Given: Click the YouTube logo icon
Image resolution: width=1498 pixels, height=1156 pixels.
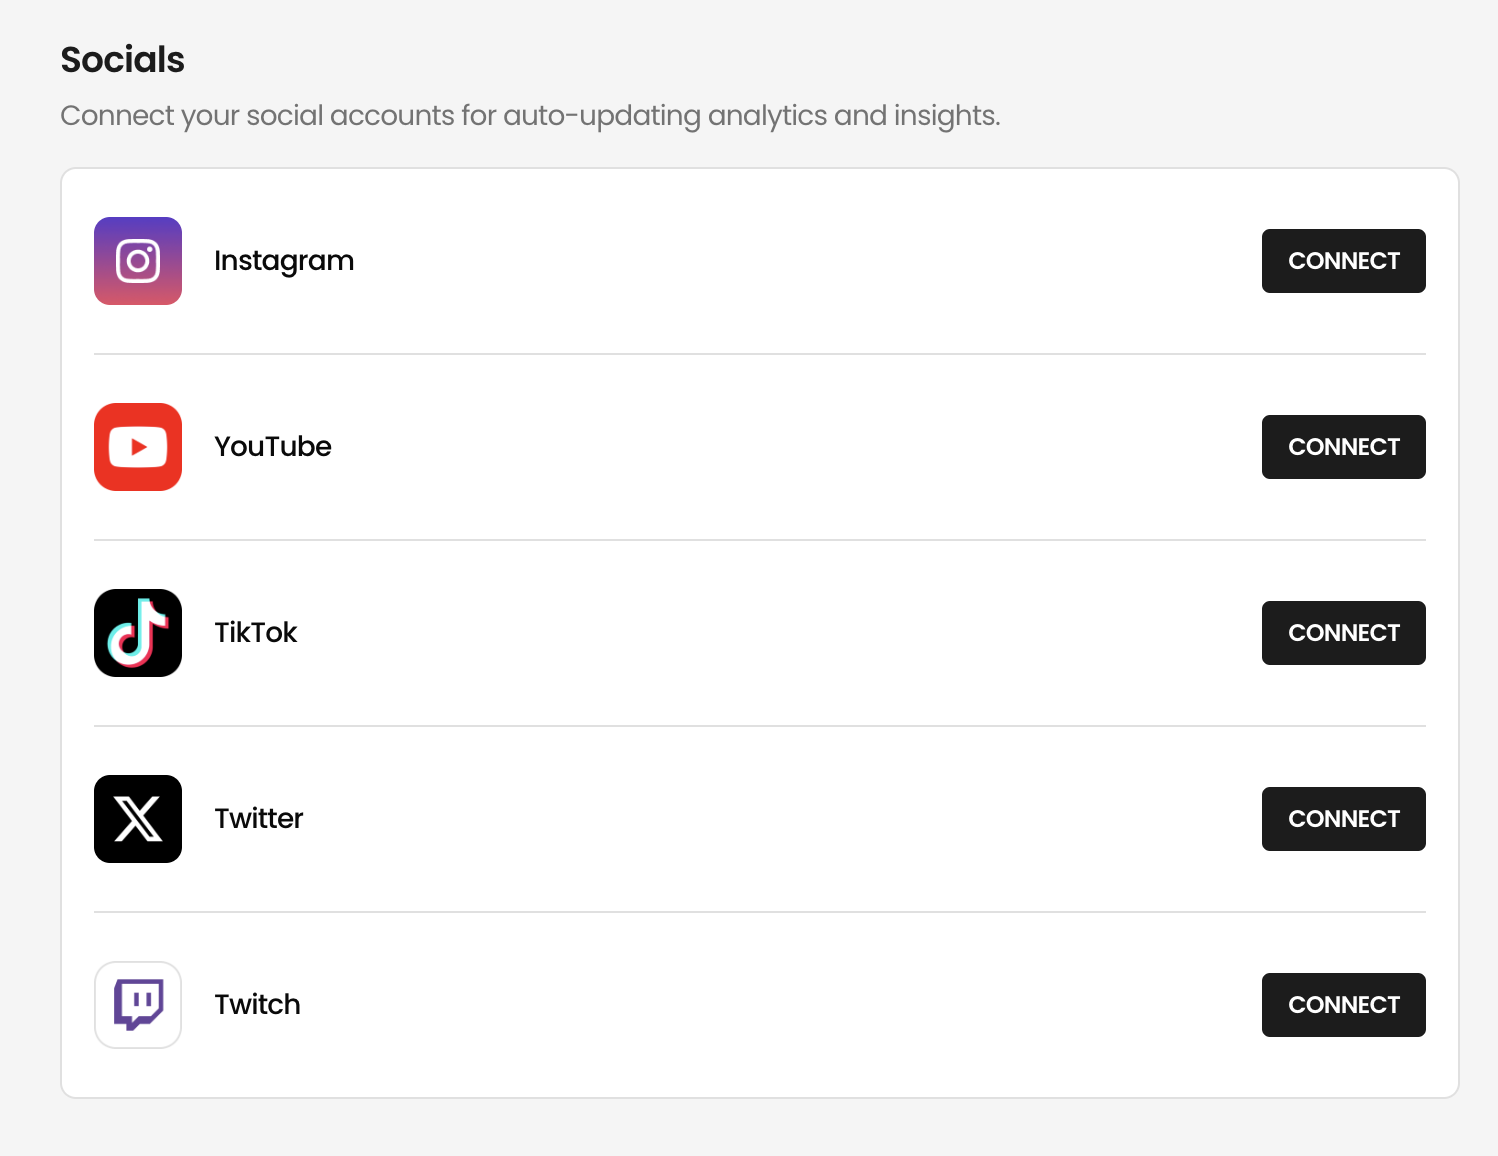Looking at the screenshot, I should pos(138,447).
